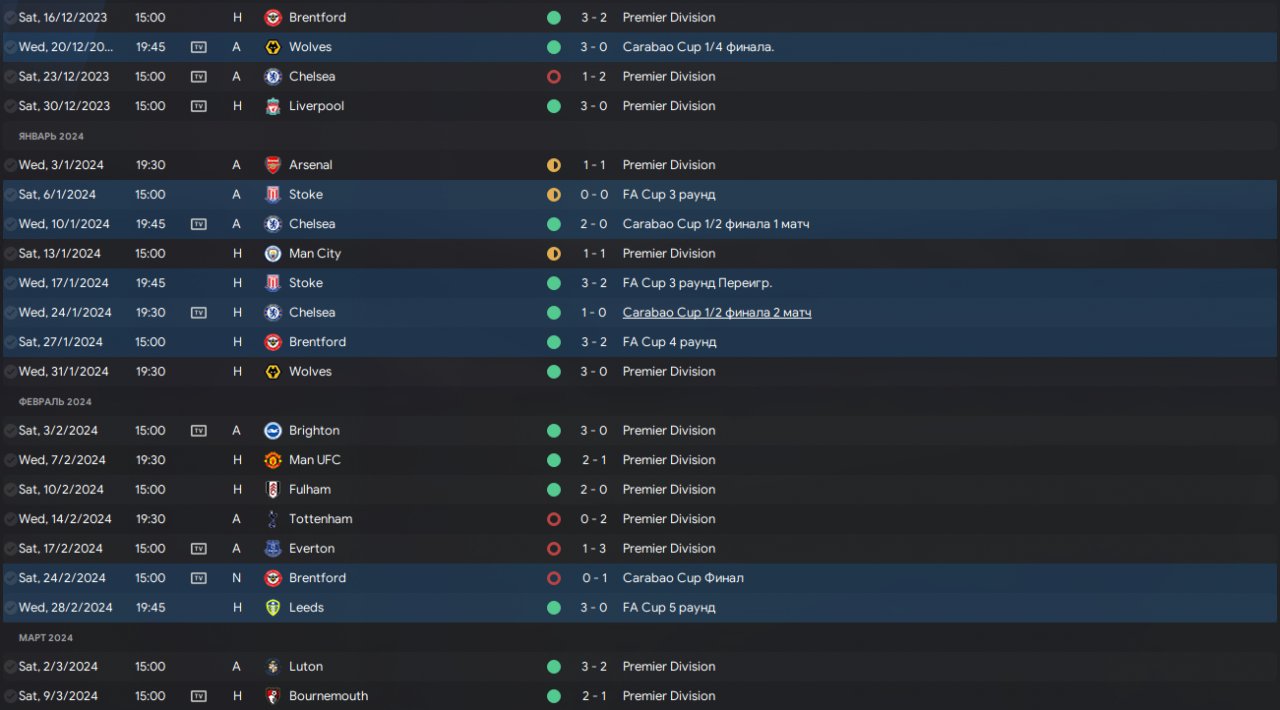This screenshot has height=710, width=1280.
Task: Click the Luton club crest
Action: coord(273,667)
